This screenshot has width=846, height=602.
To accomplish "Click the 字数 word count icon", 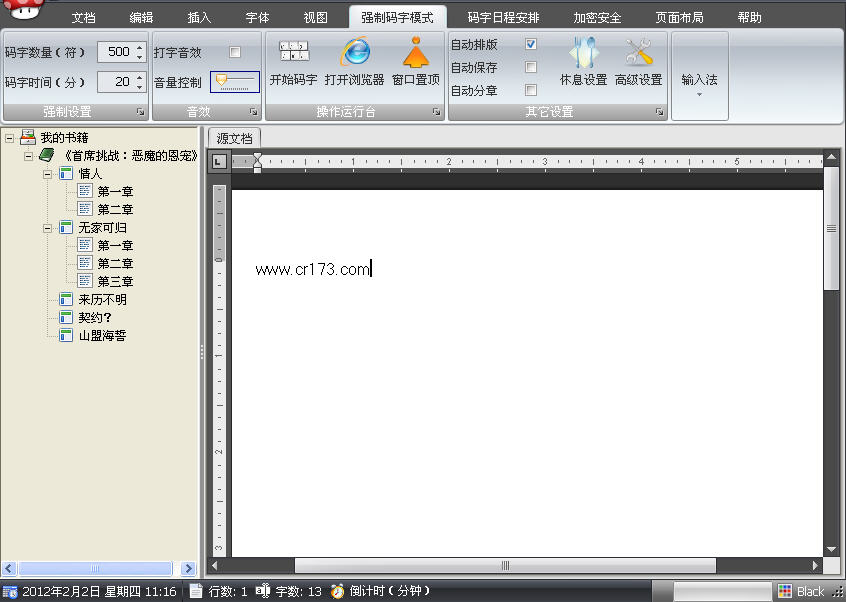I will (x=262, y=591).
